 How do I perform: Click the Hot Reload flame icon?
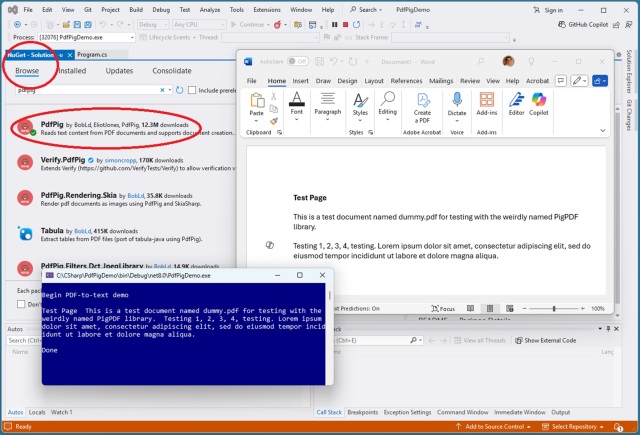278,24
